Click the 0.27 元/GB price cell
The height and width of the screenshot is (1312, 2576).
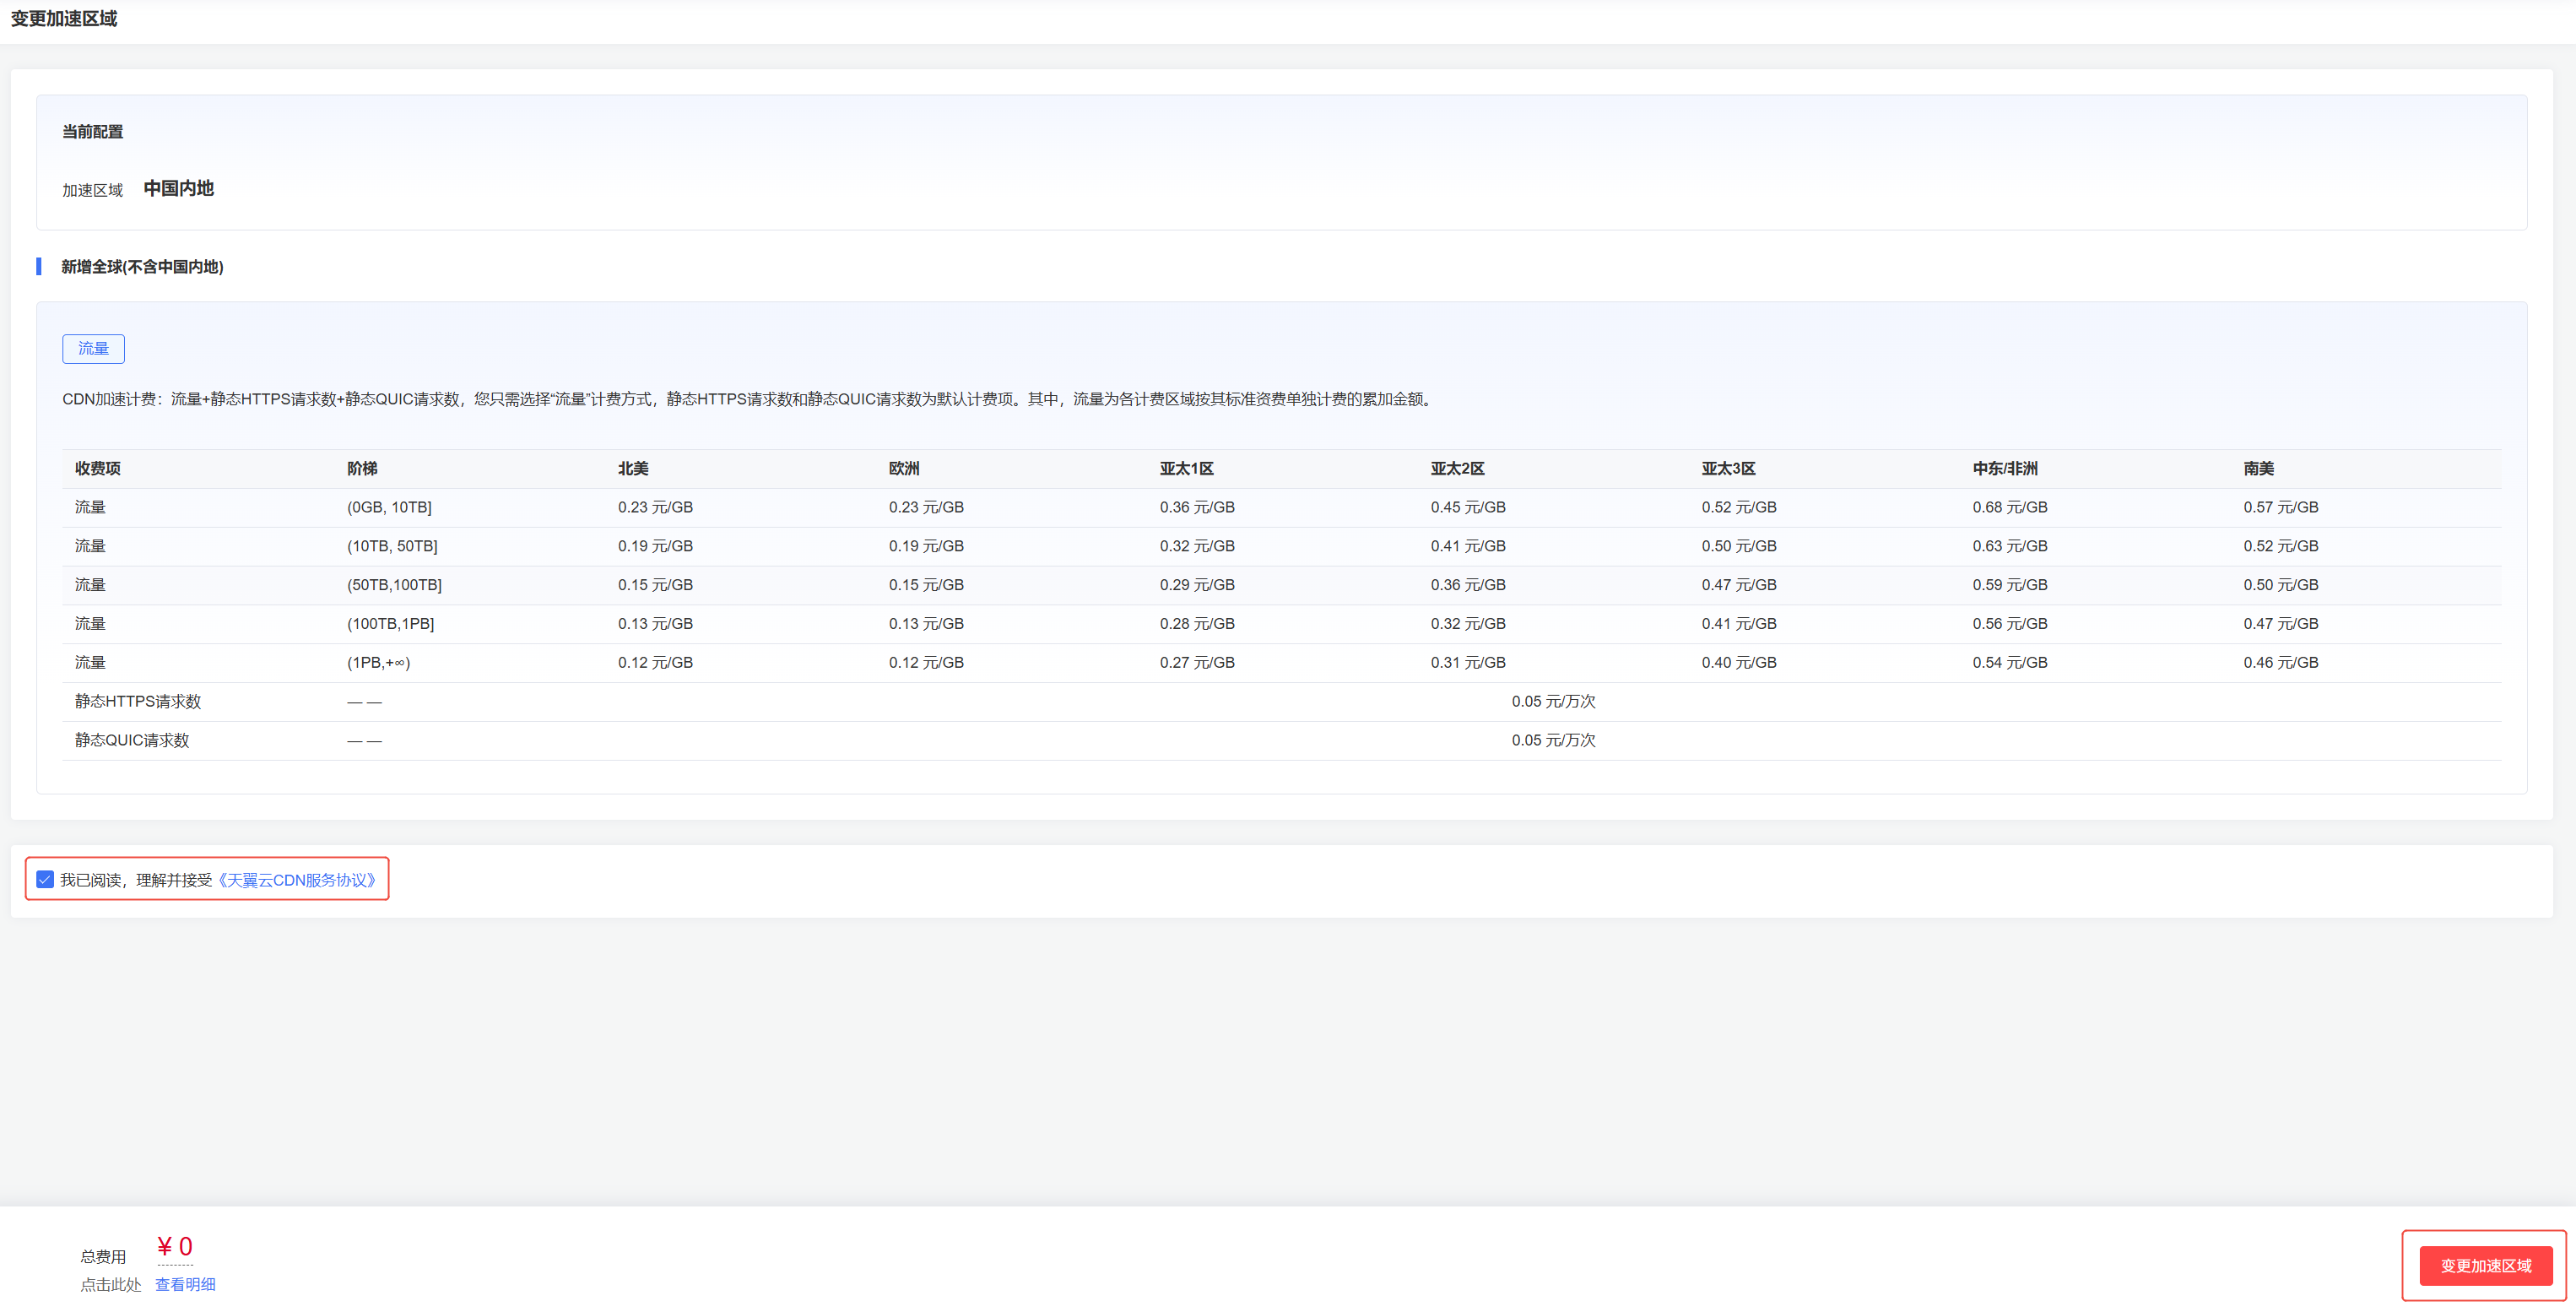[1196, 663]
